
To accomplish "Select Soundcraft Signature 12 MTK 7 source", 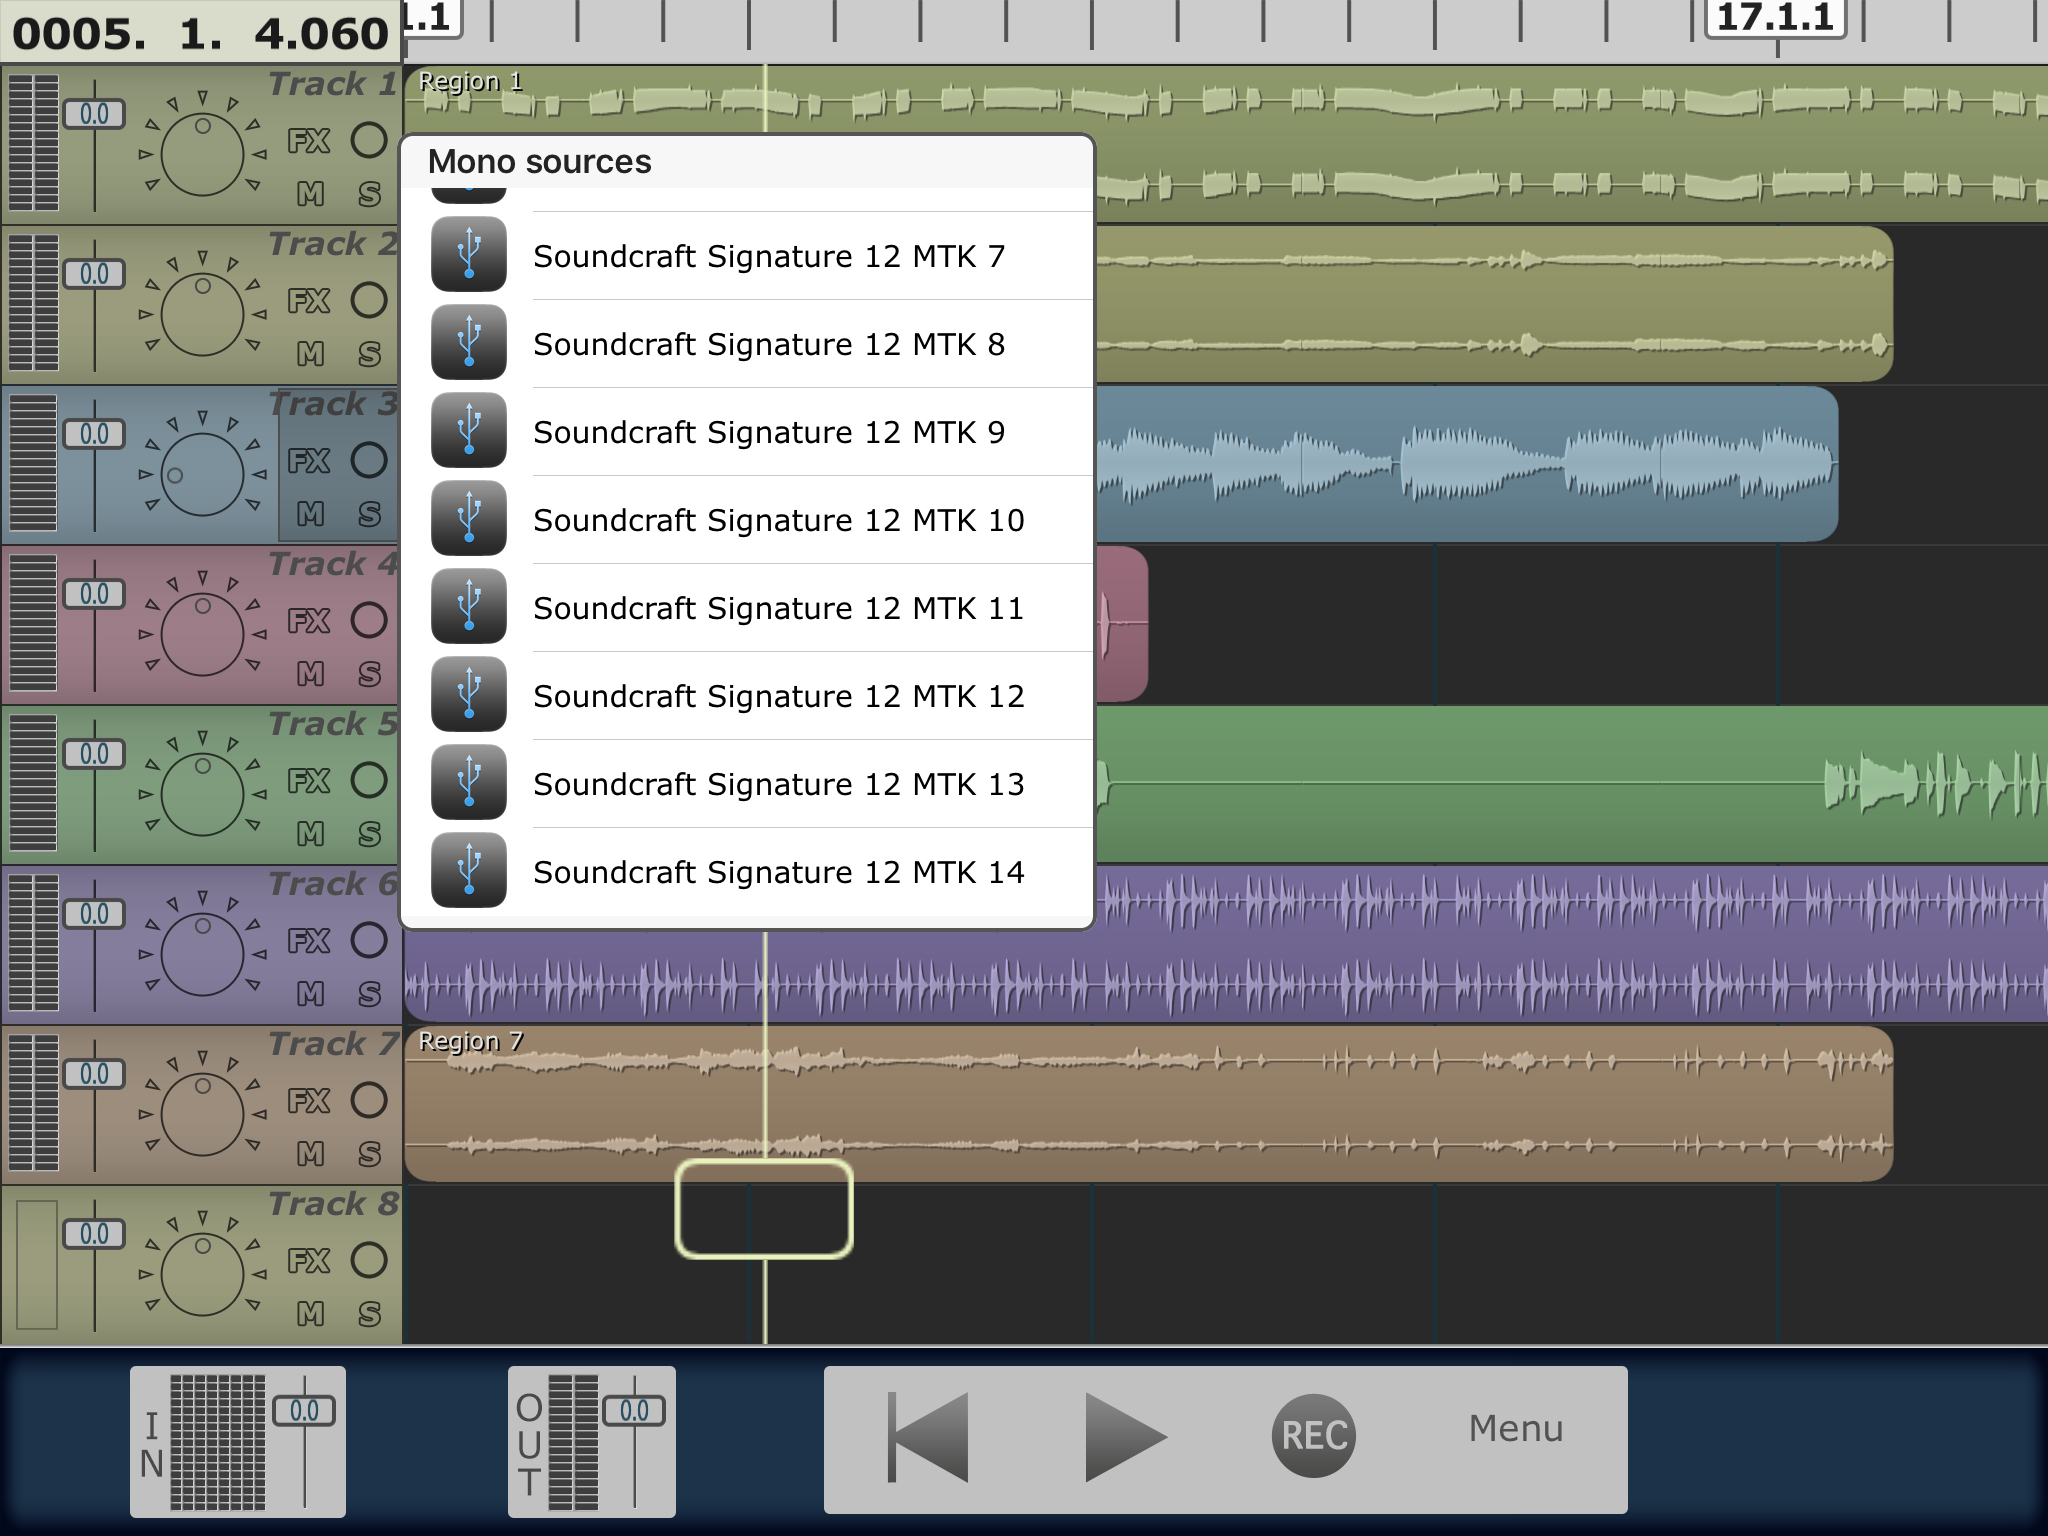I will click(x=747, y=256).
